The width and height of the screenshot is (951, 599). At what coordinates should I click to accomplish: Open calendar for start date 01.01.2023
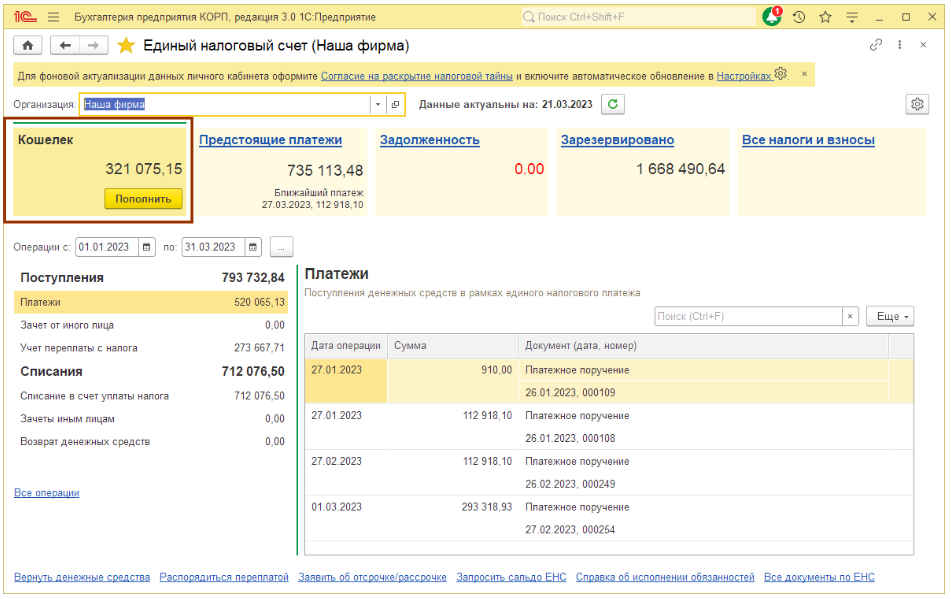(147, 247)
